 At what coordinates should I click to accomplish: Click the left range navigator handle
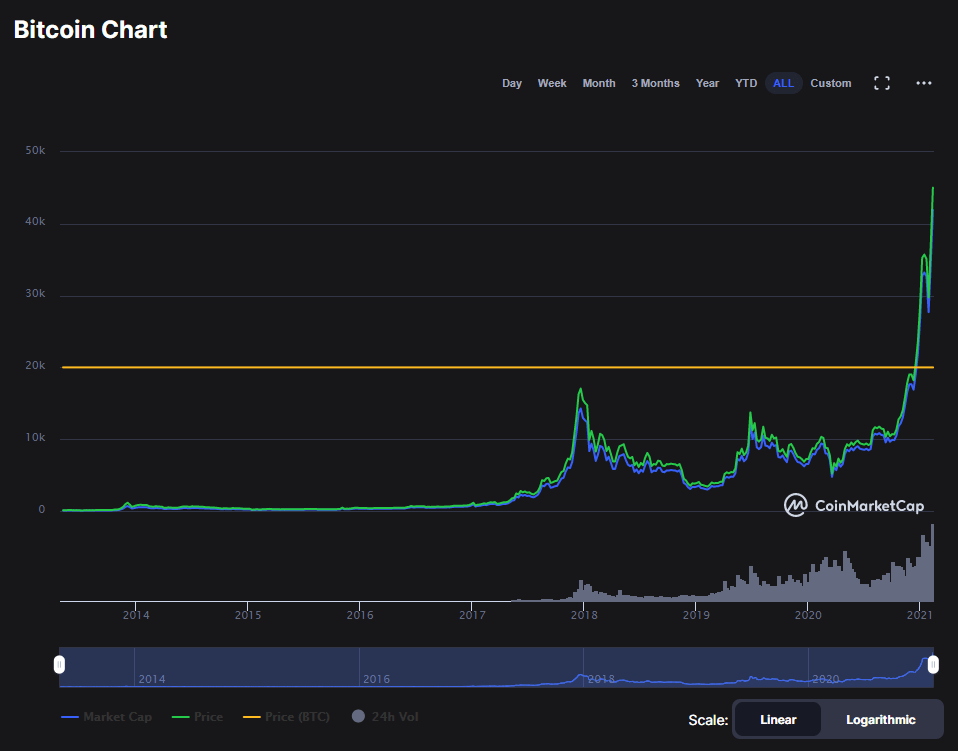coord(60,665)
